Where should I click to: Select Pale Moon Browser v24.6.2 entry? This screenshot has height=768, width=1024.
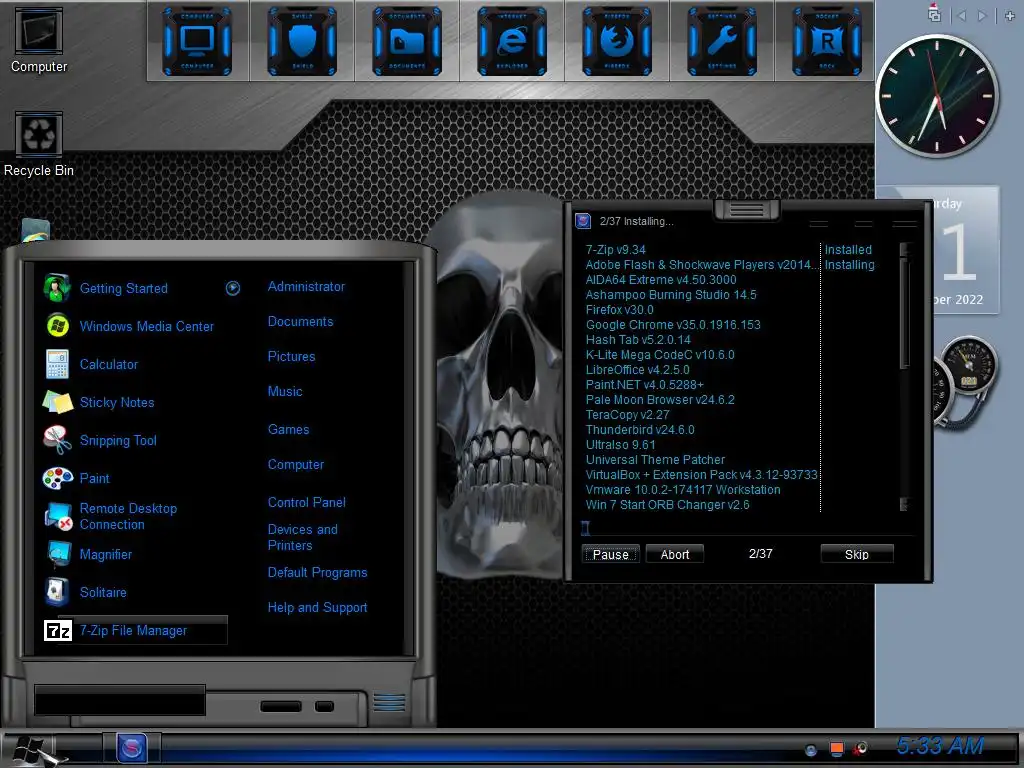(x=660, y=400)
